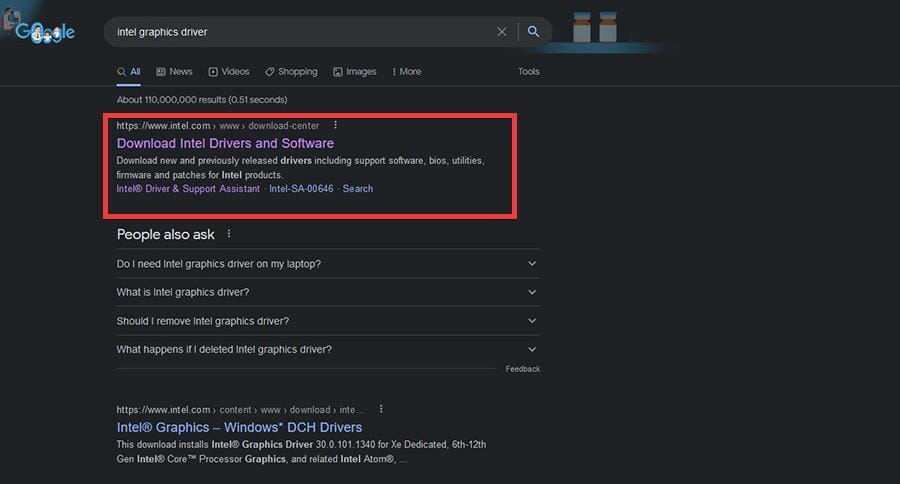
Task: Open the More search filters menu
Action: [406, 72]
